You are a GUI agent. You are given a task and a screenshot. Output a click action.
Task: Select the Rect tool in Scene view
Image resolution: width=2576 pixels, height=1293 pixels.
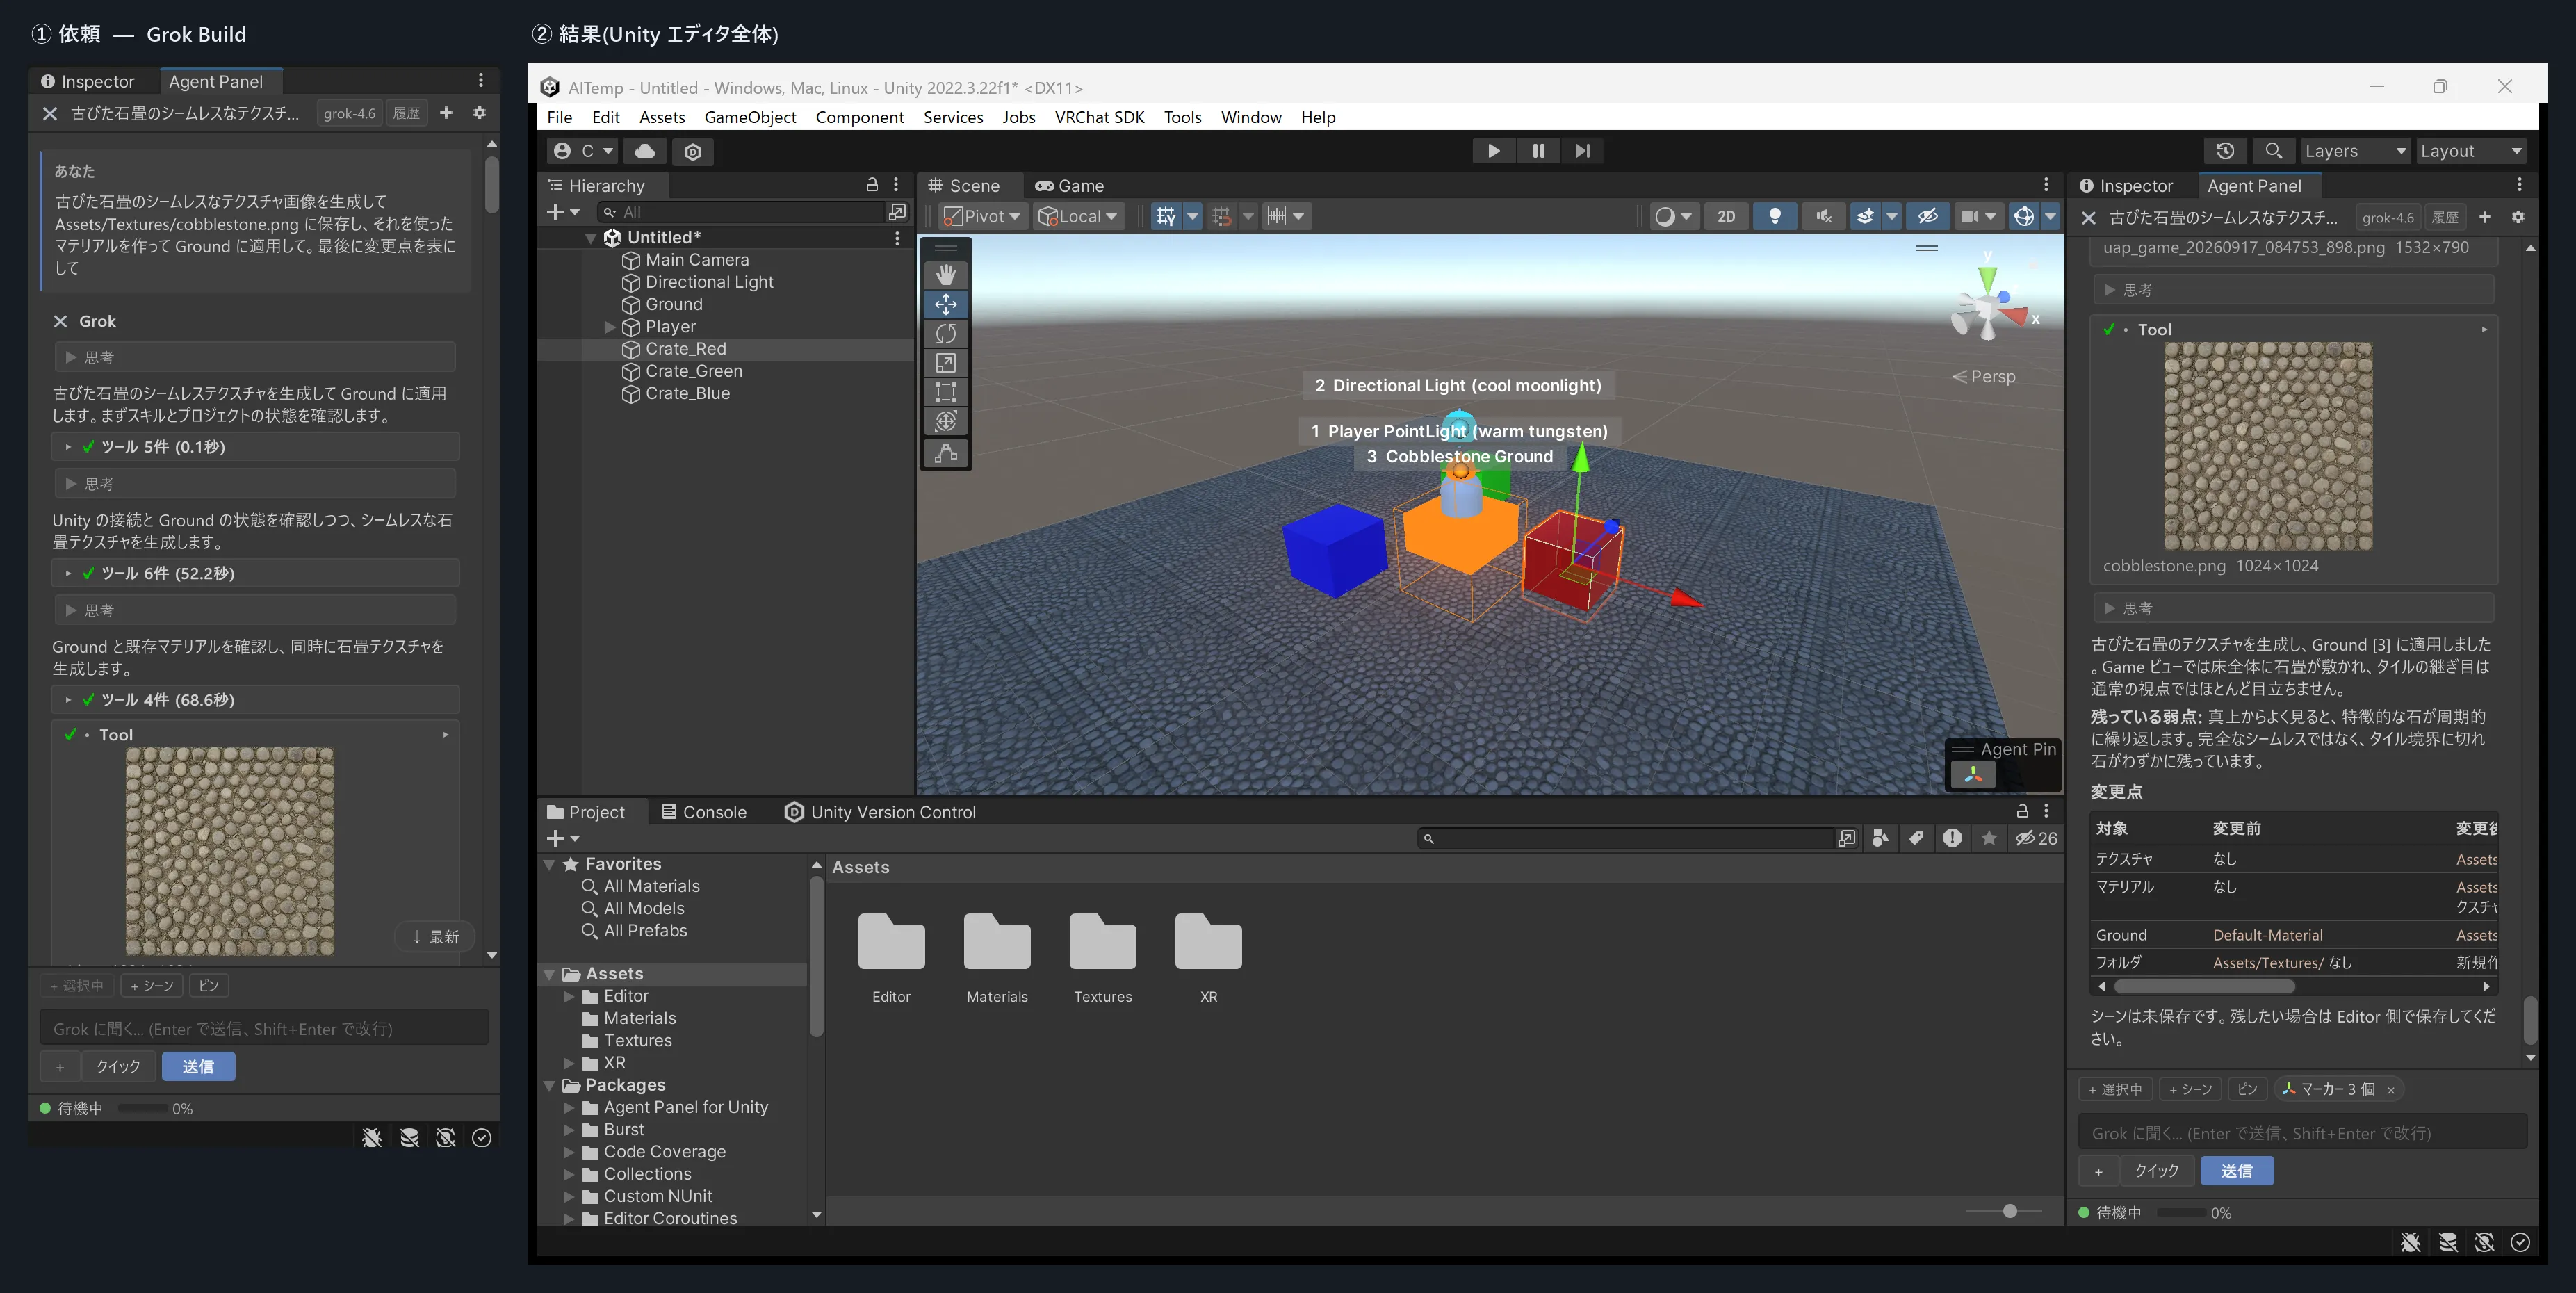[945, 392]
